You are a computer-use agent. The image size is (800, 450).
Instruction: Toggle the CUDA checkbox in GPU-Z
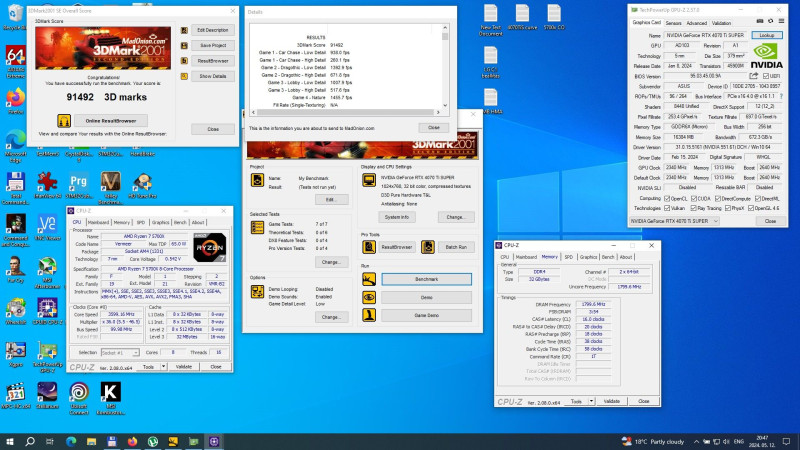693,198
